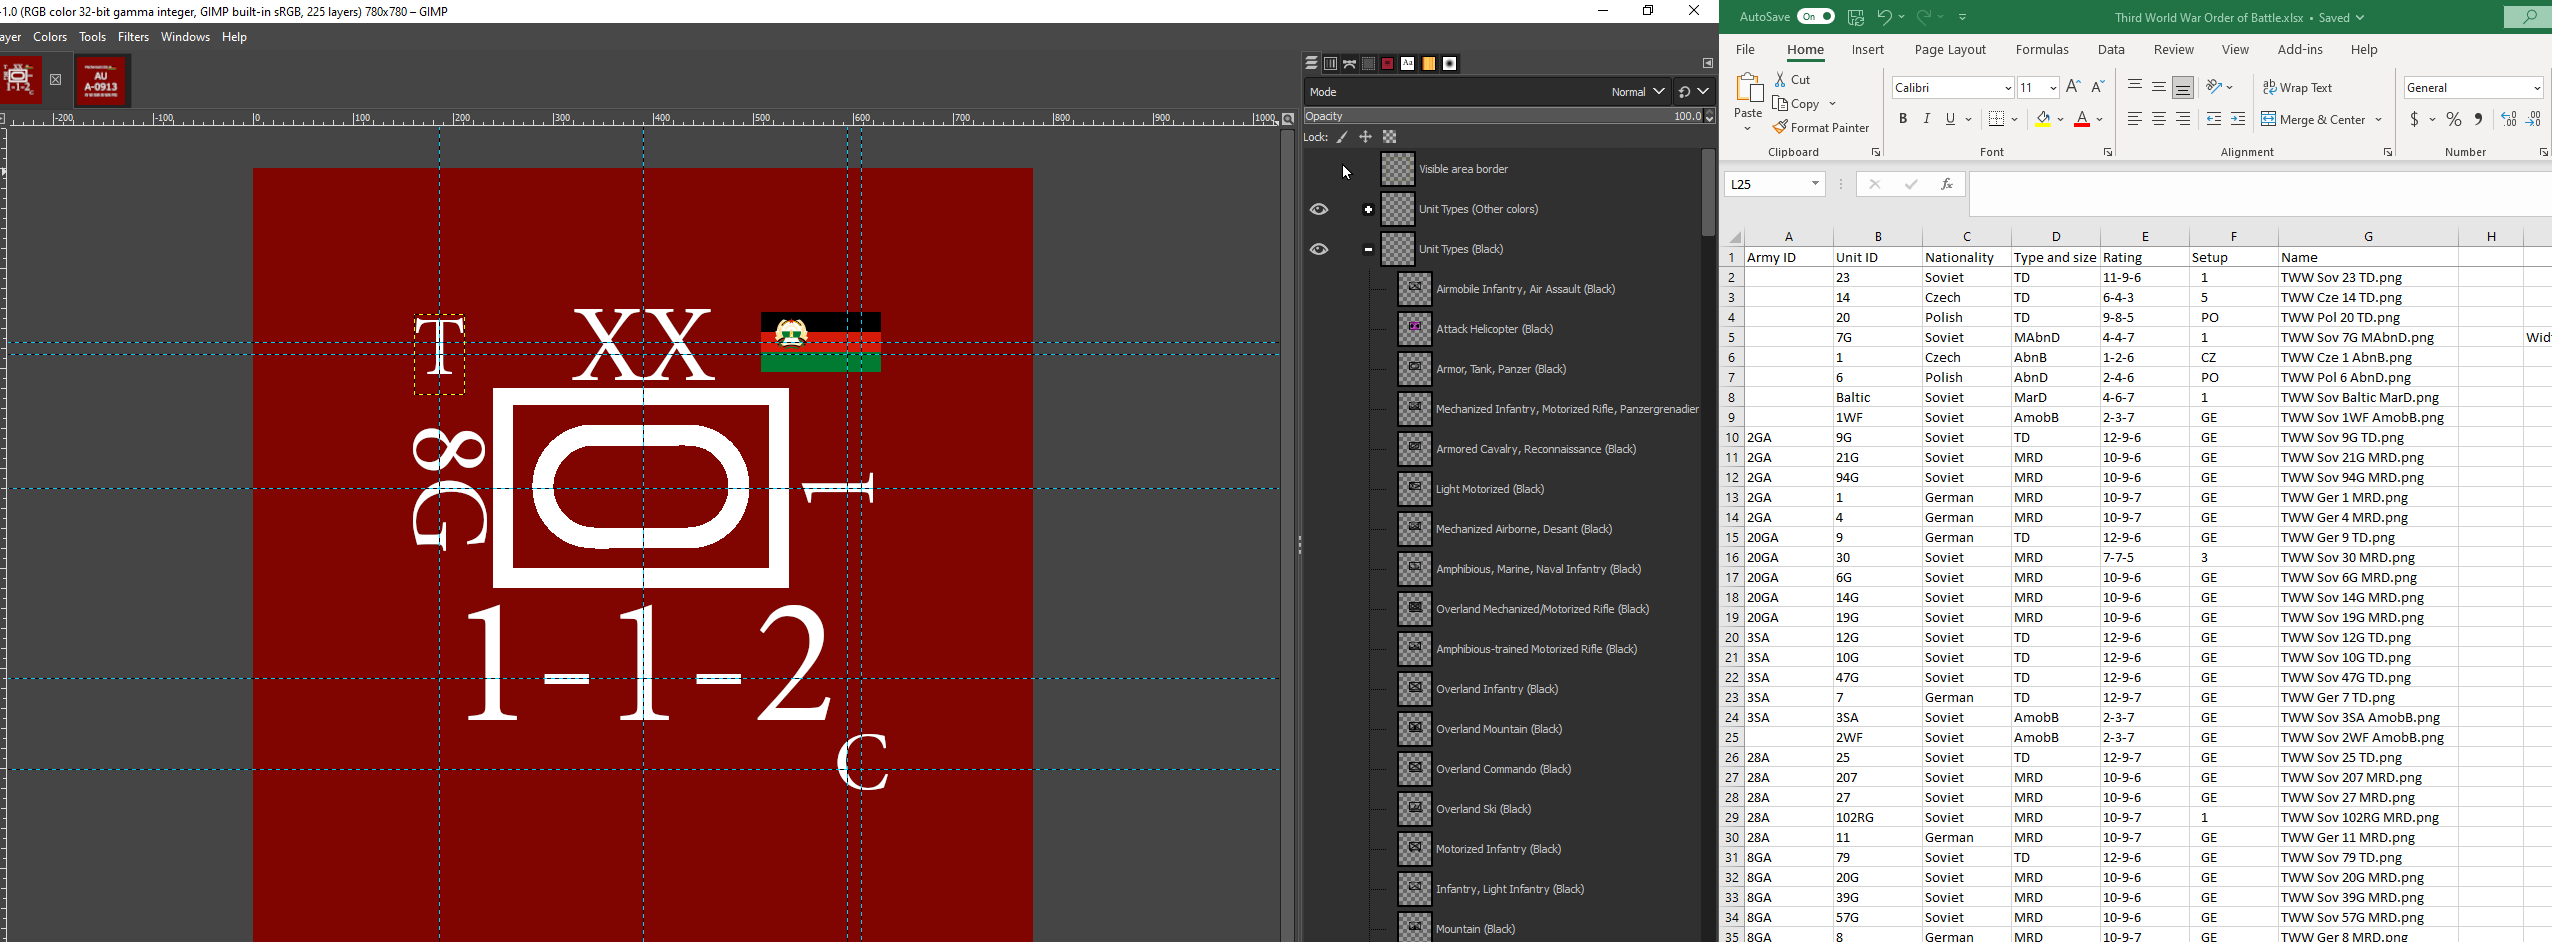
Task: Click the Wrap Text button
Action: [2297, 88]
